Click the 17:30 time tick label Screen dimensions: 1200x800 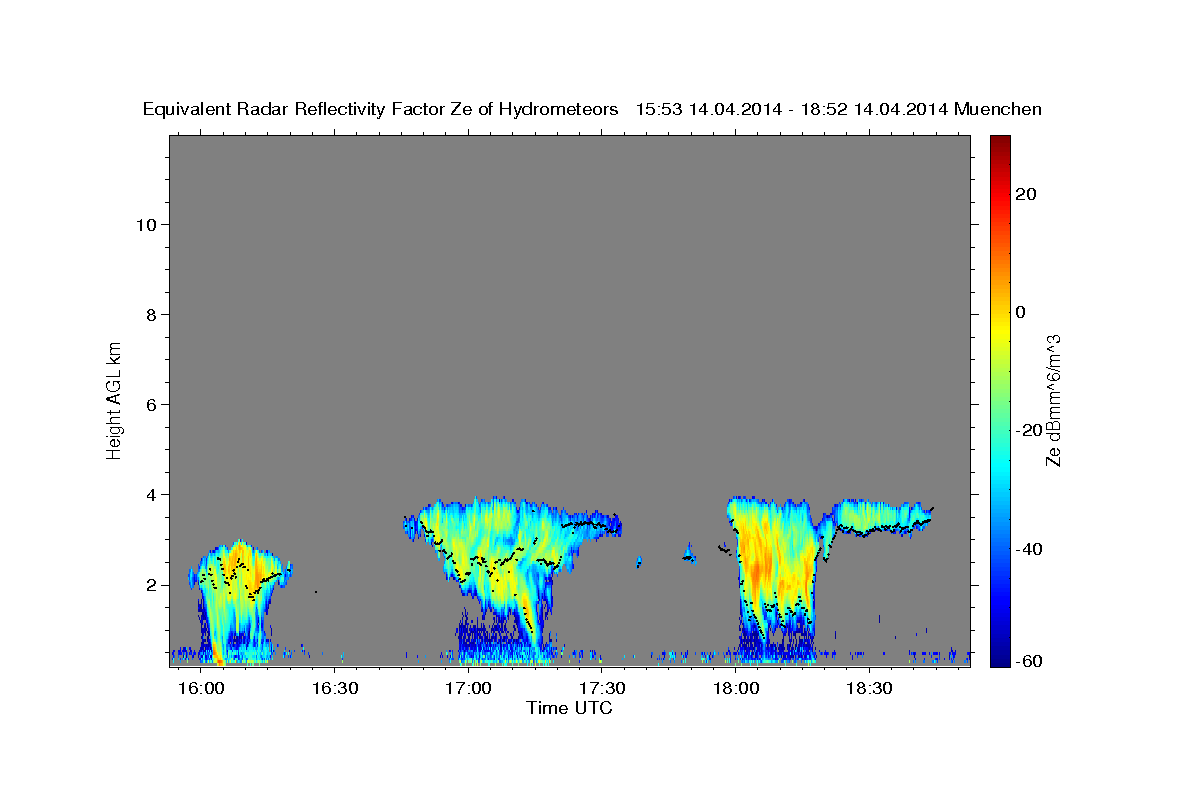point(601,689)
